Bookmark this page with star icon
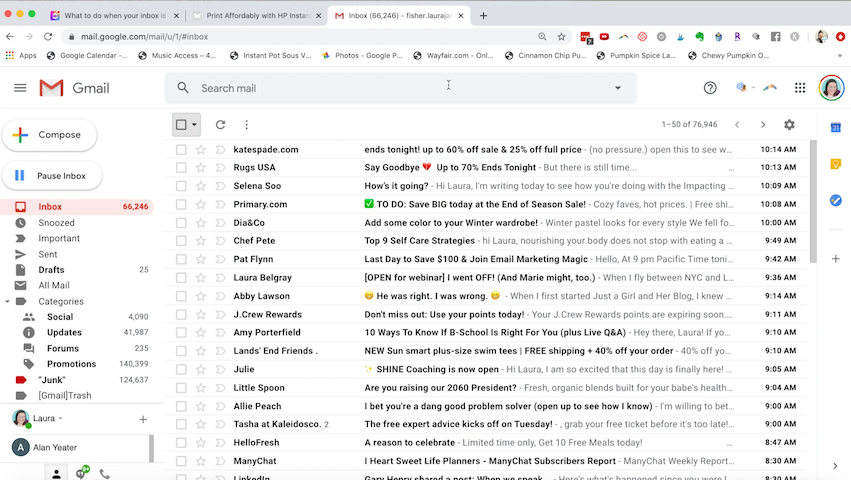Viewport: 851px width, 480px height. click(561, 36)
